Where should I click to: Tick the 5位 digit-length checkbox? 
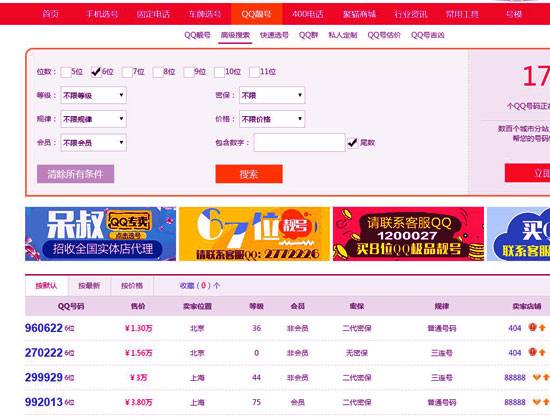click(x=66, y=72)
